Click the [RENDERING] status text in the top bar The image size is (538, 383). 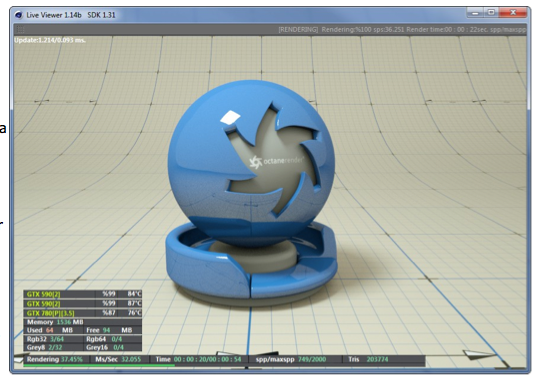click(298, 30)
